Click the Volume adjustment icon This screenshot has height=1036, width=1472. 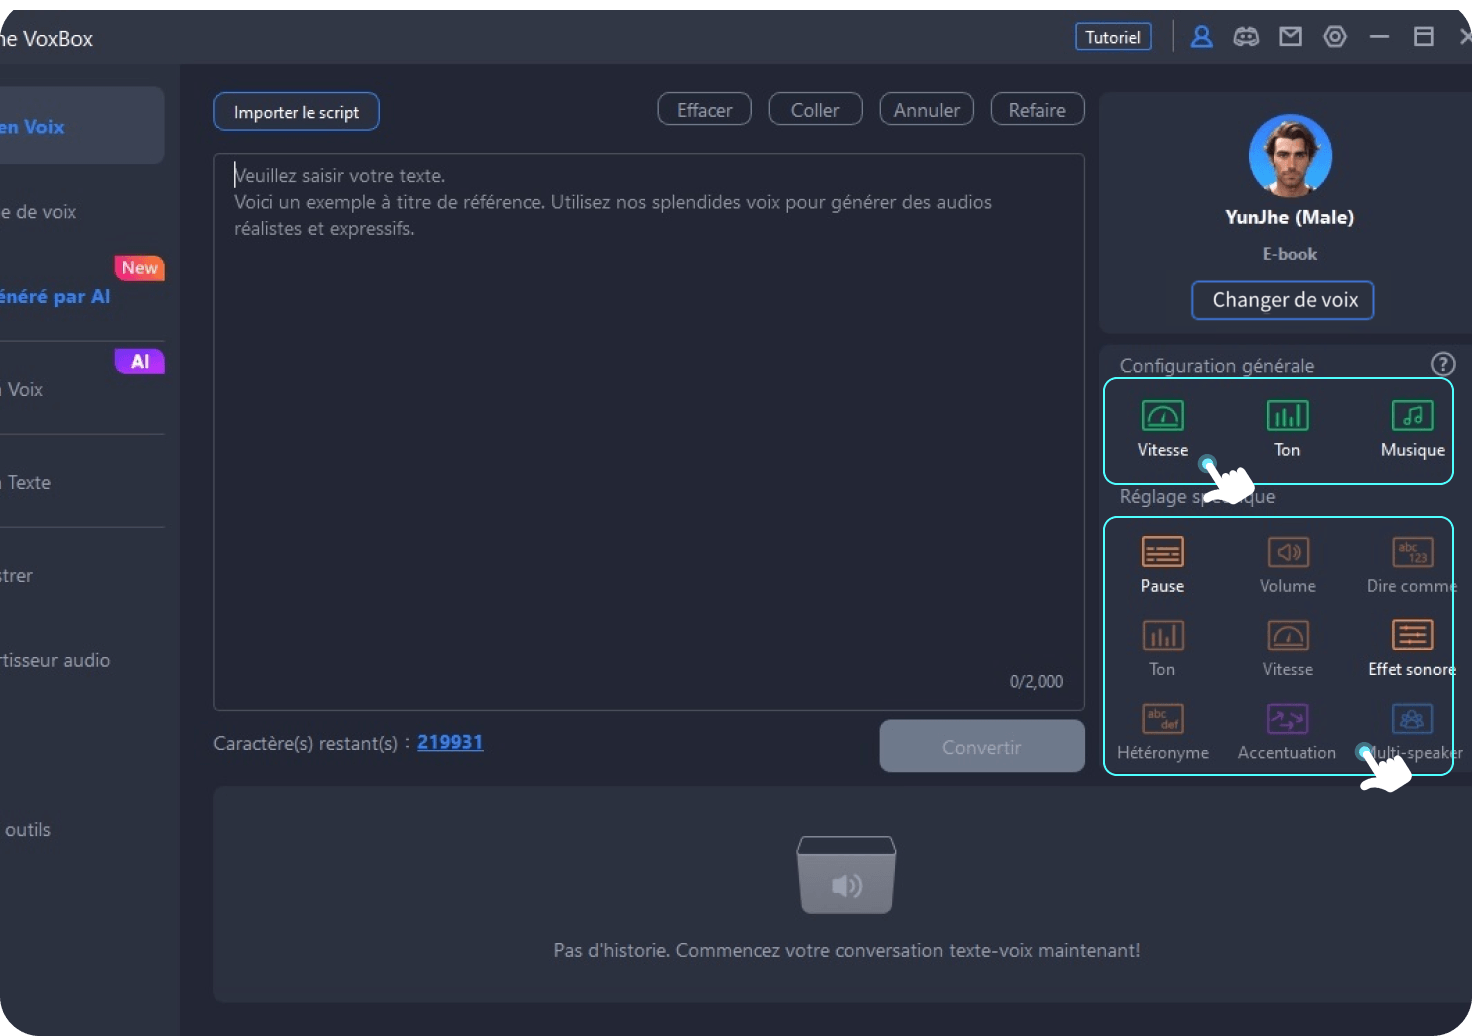click(1287, 553)
